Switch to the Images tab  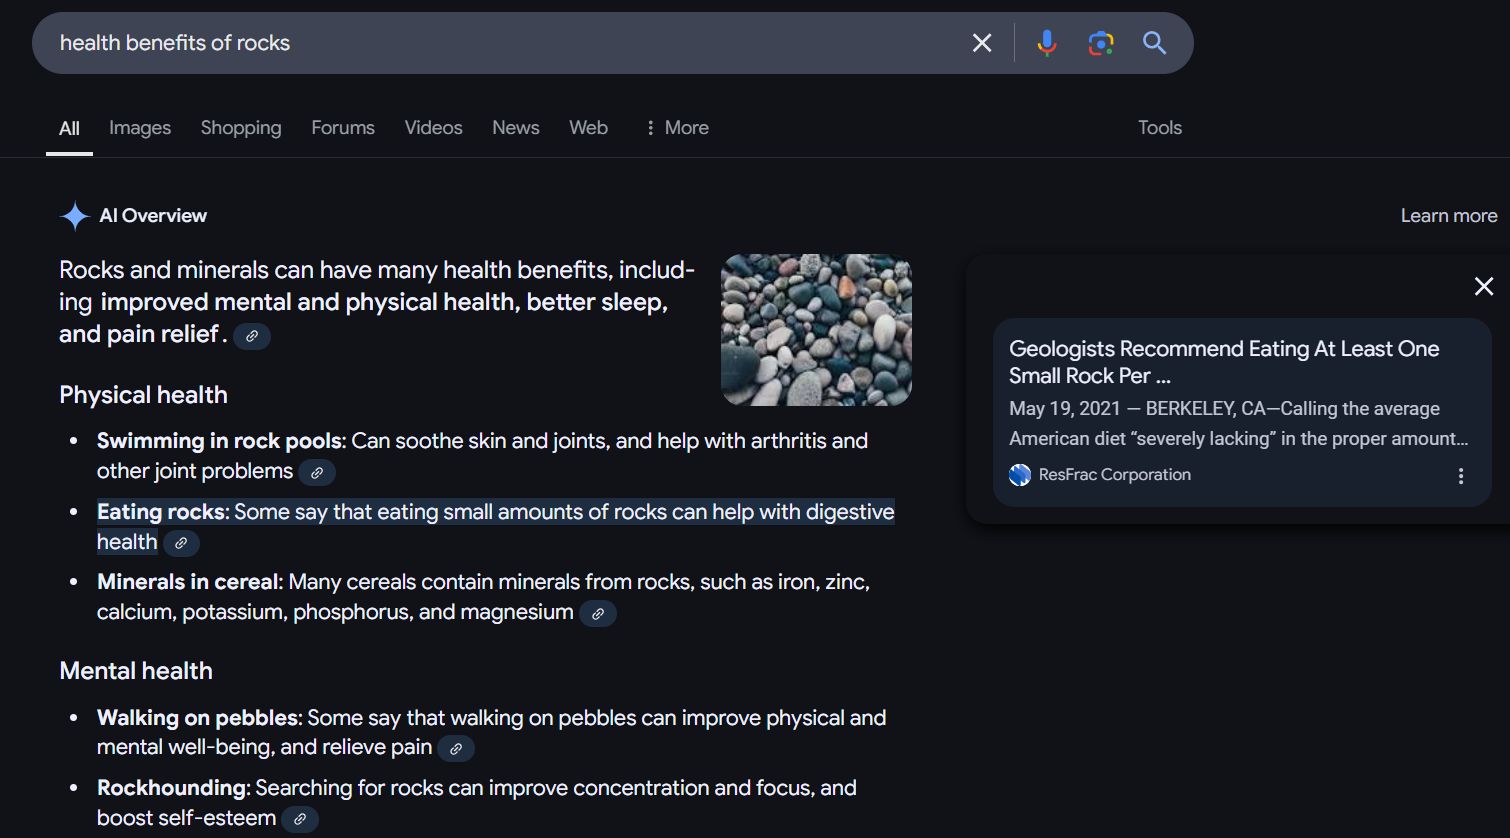point(140,128)
